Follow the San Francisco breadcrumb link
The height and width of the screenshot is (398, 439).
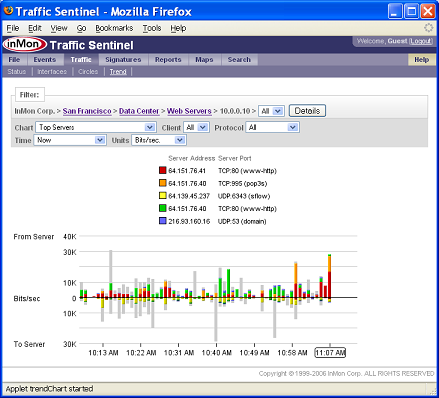click(x=87, y=111)
